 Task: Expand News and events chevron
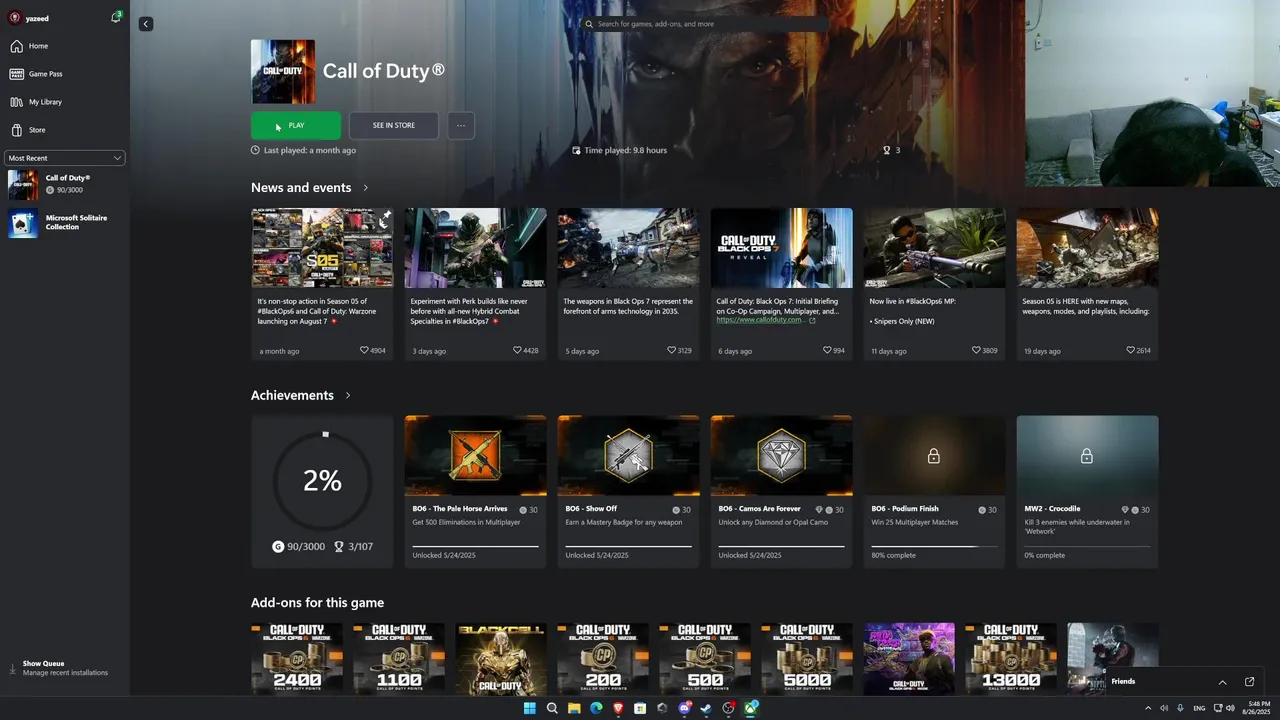pos(366,188)
